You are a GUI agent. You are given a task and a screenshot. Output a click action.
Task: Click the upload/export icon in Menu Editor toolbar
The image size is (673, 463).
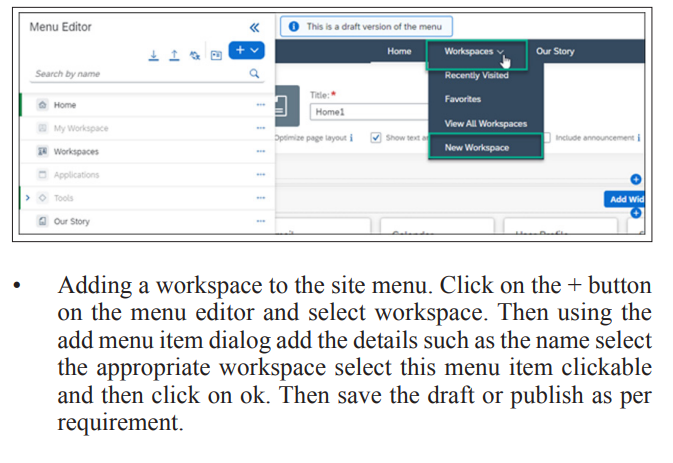click(x=174, y=55)
